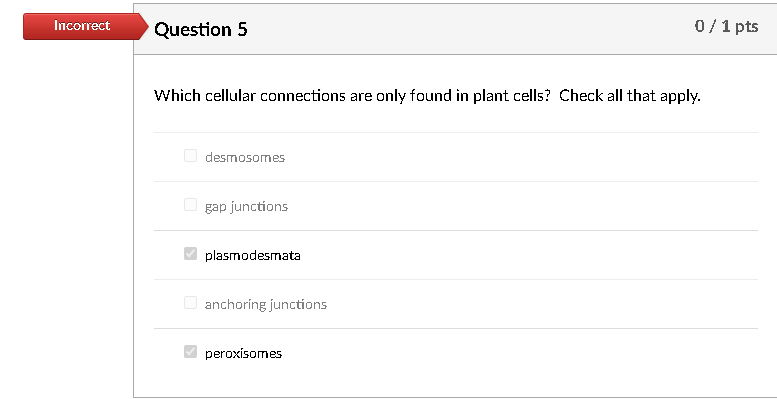Click the plasmodesmata answer row

(456, 255)
